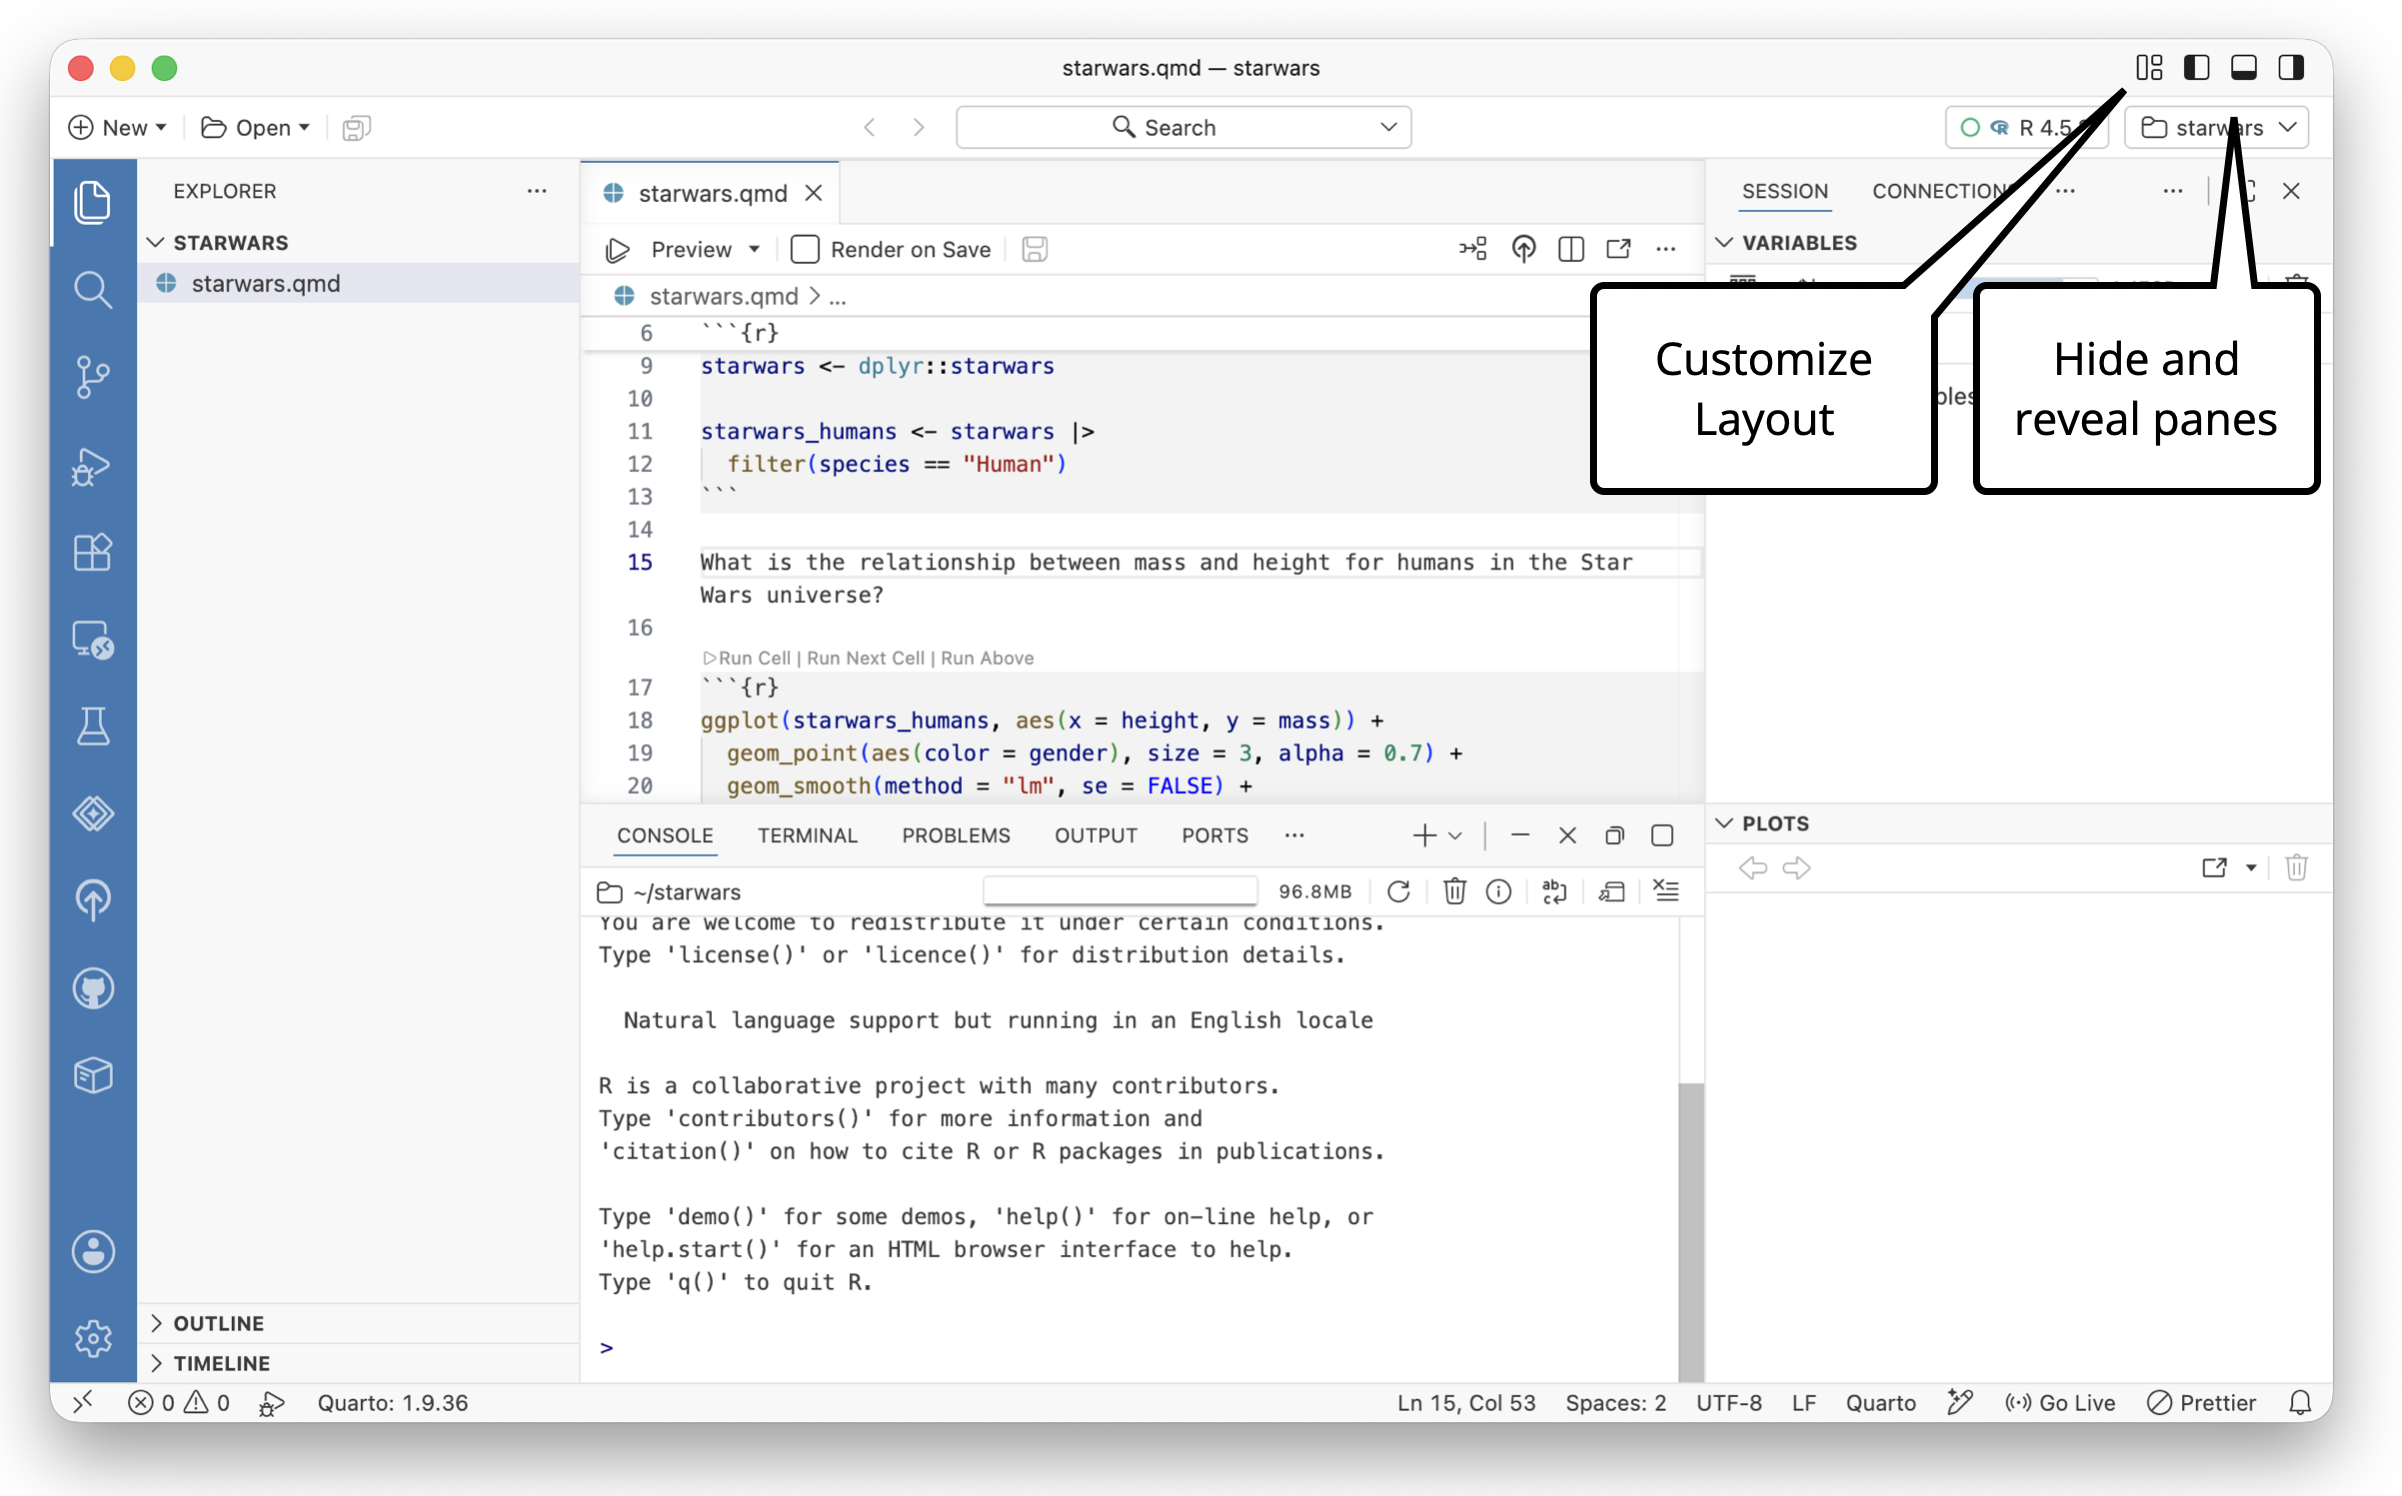Open new console dropdown chevron
Image resolution: width=2402 pixels, height=1496 pixels.
1456,835
